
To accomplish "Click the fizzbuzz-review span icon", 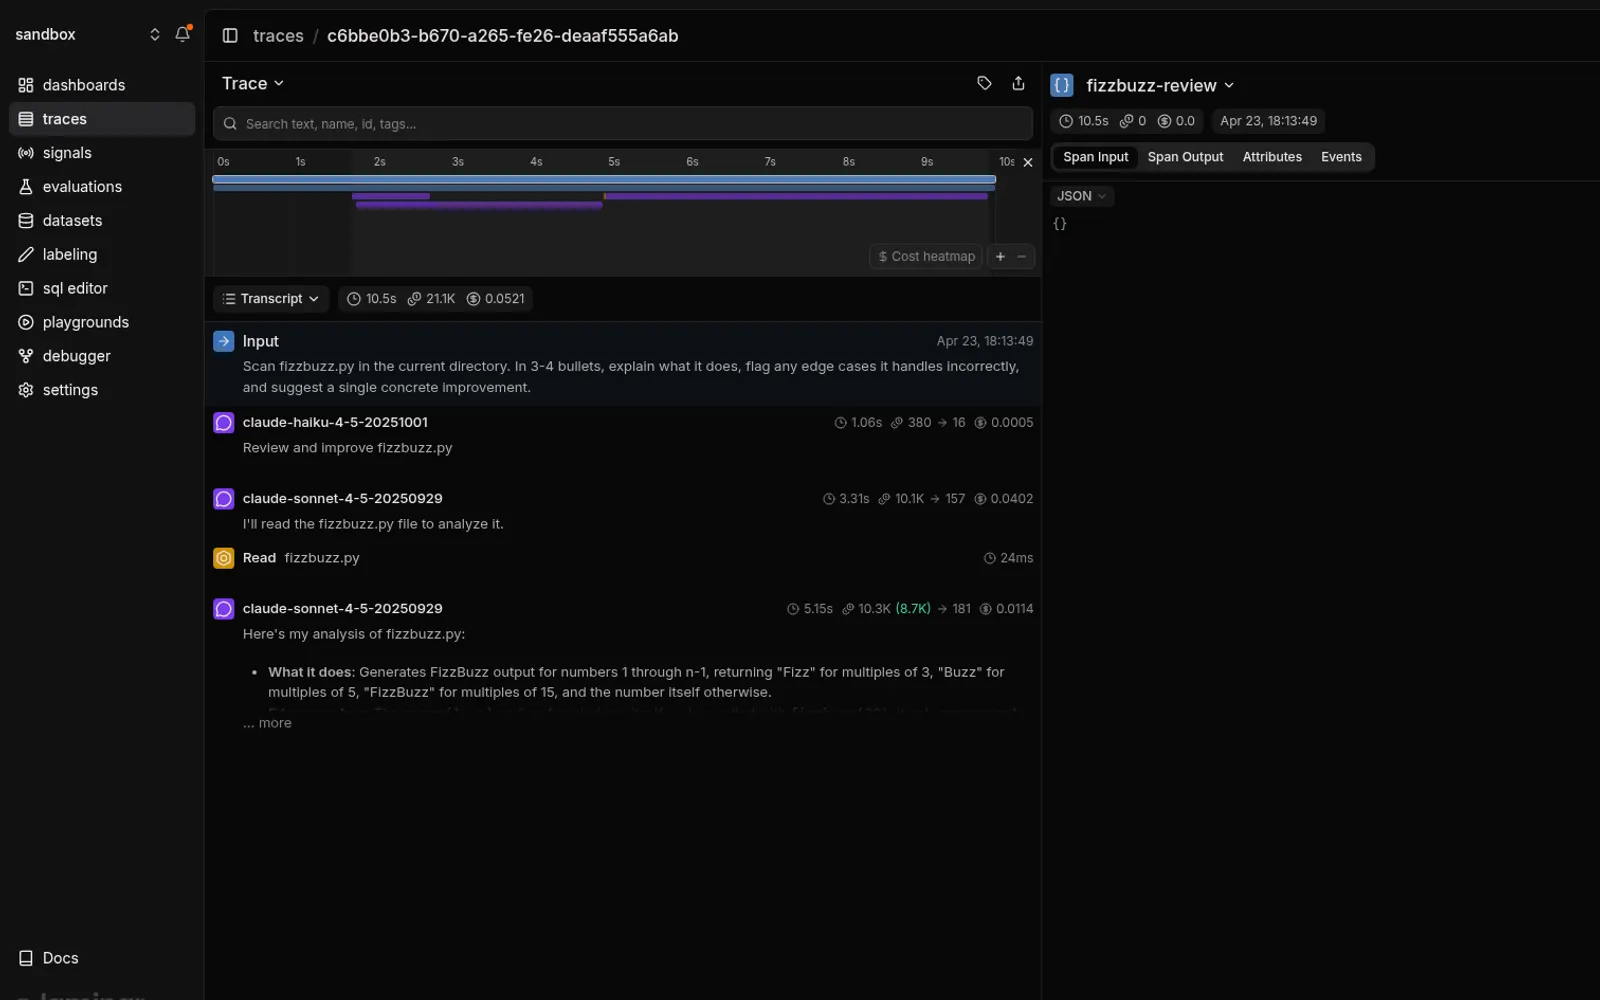I will click(x=1062, y=85).
